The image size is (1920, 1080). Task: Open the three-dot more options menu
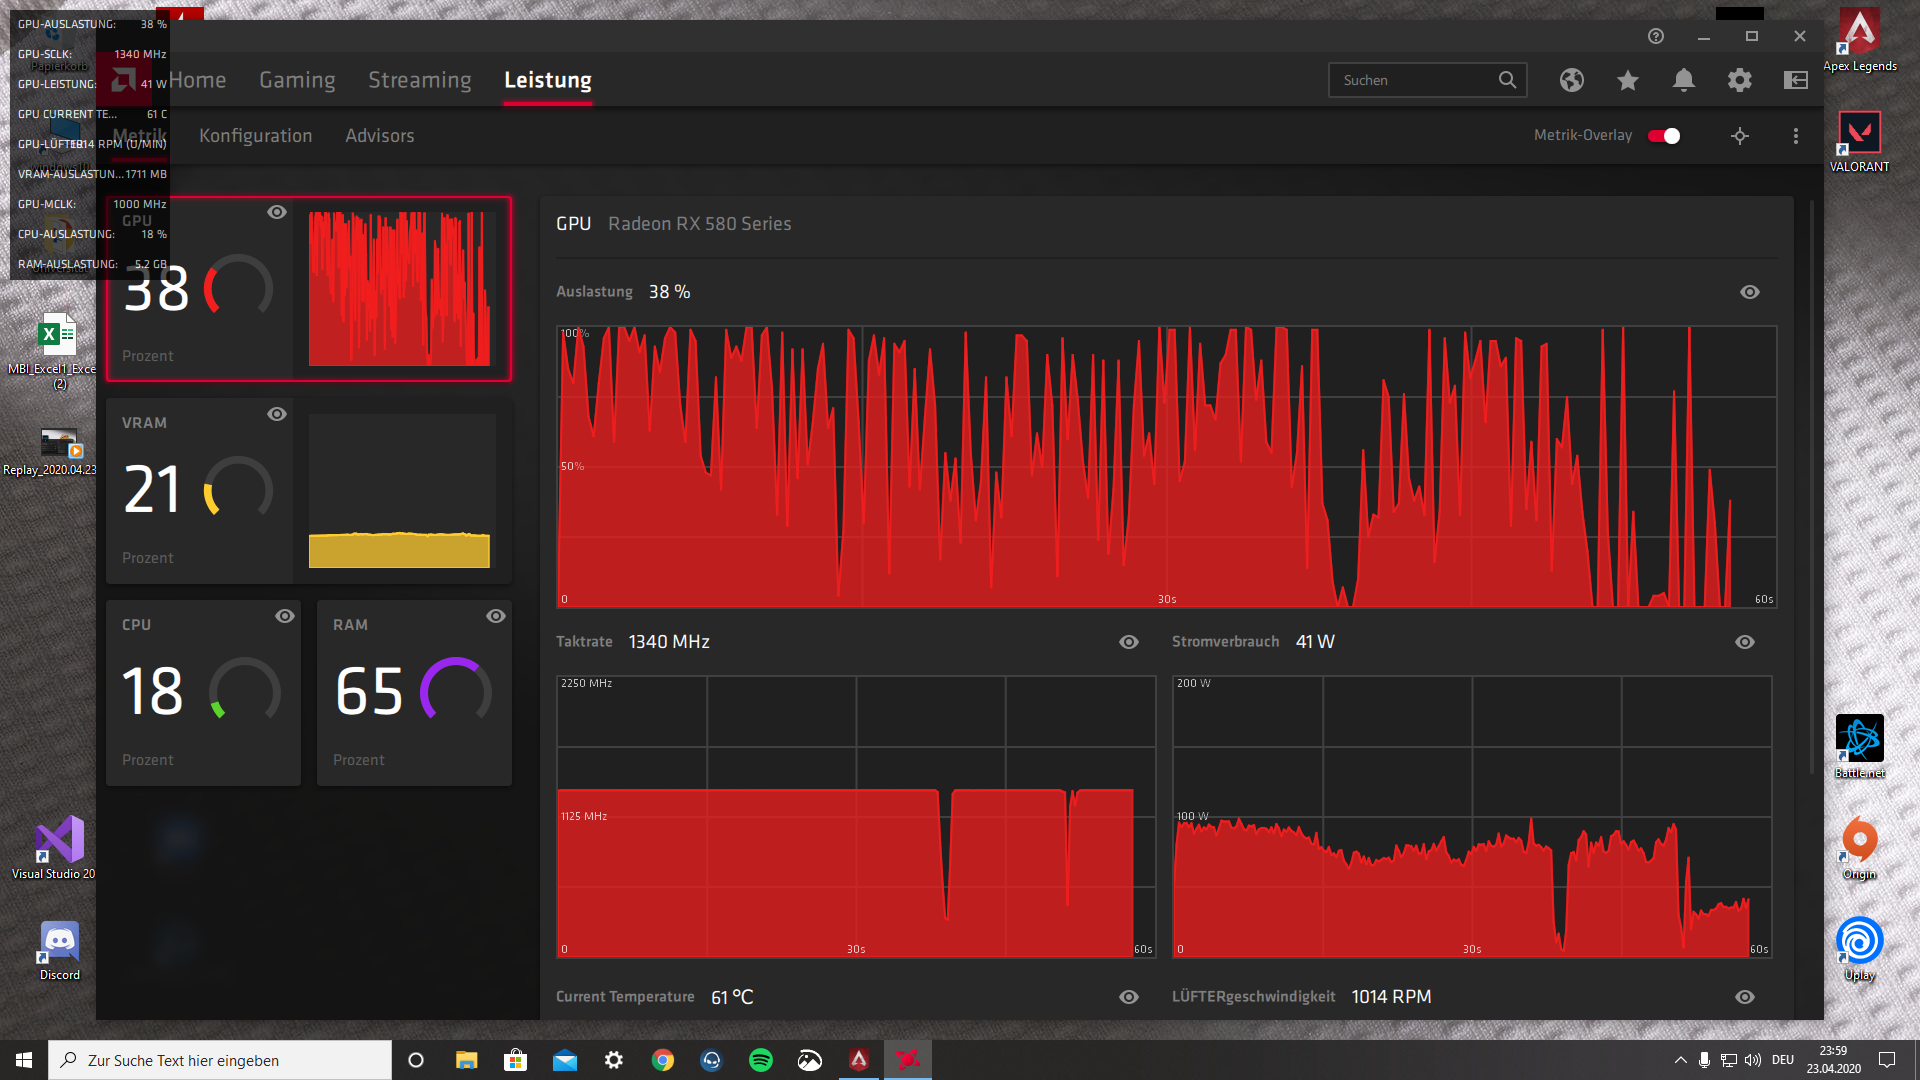click(x=1796, y=136)
